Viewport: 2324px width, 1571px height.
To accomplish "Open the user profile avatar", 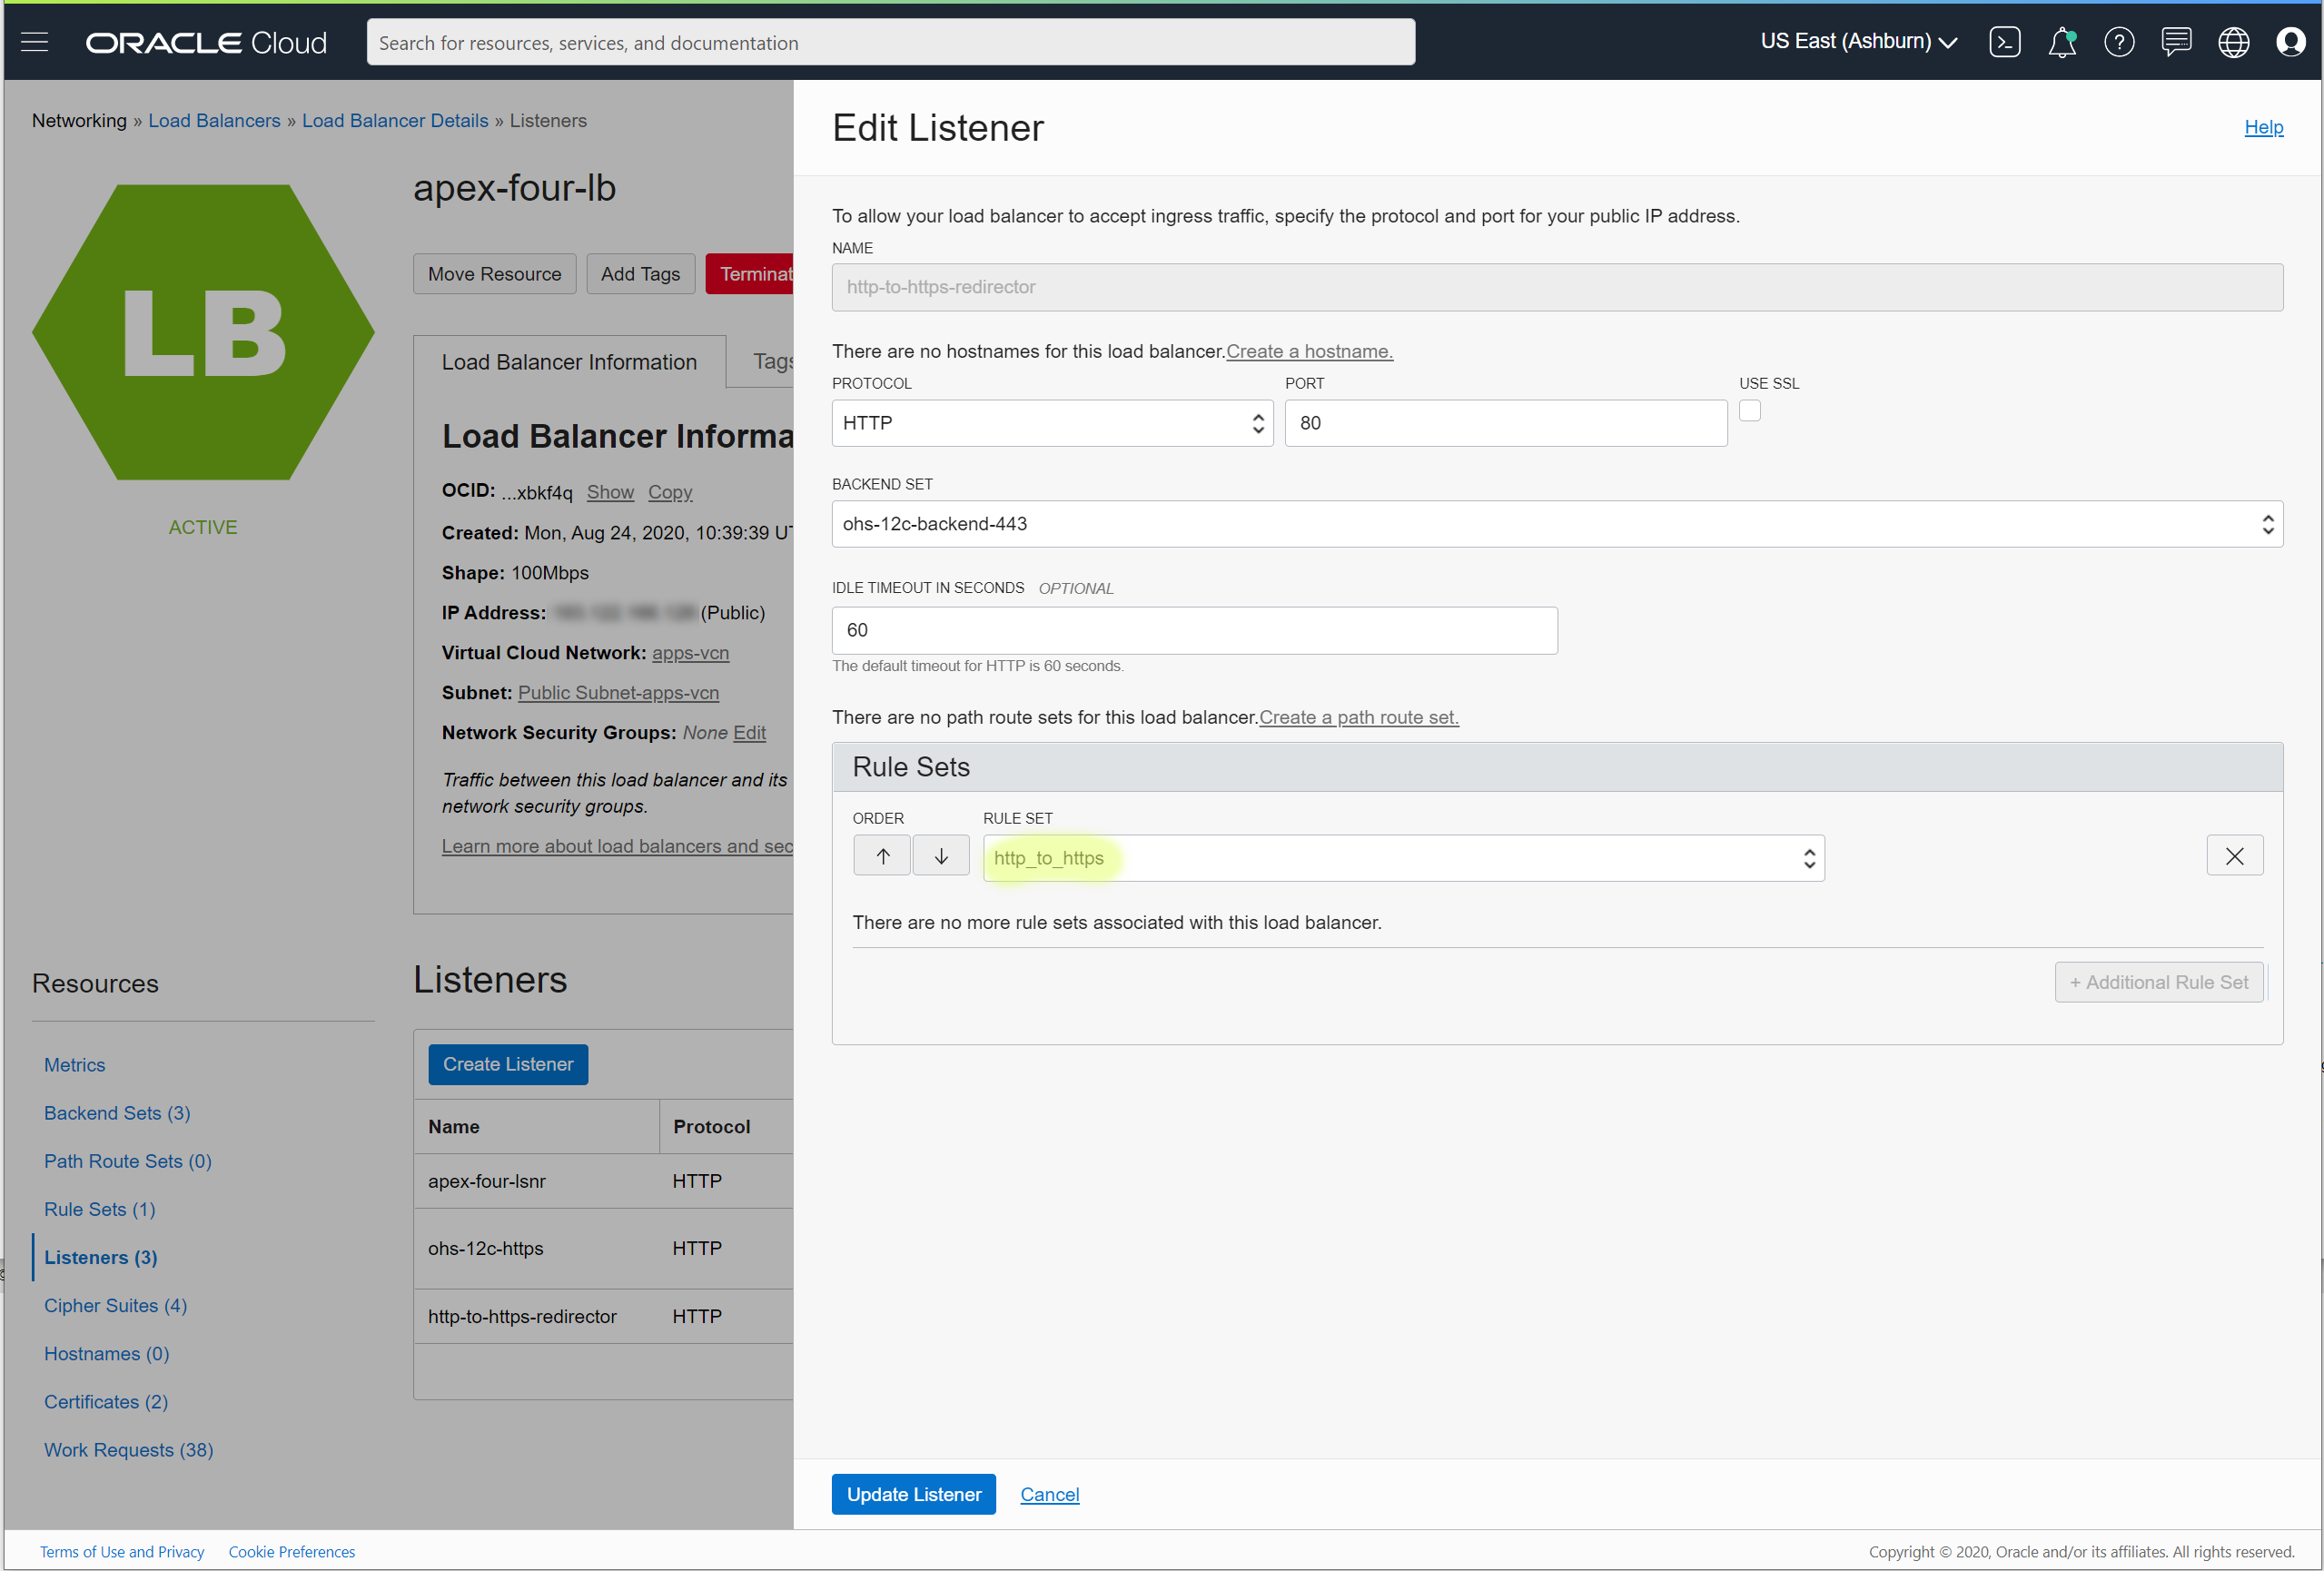I will click(2291, 41).
